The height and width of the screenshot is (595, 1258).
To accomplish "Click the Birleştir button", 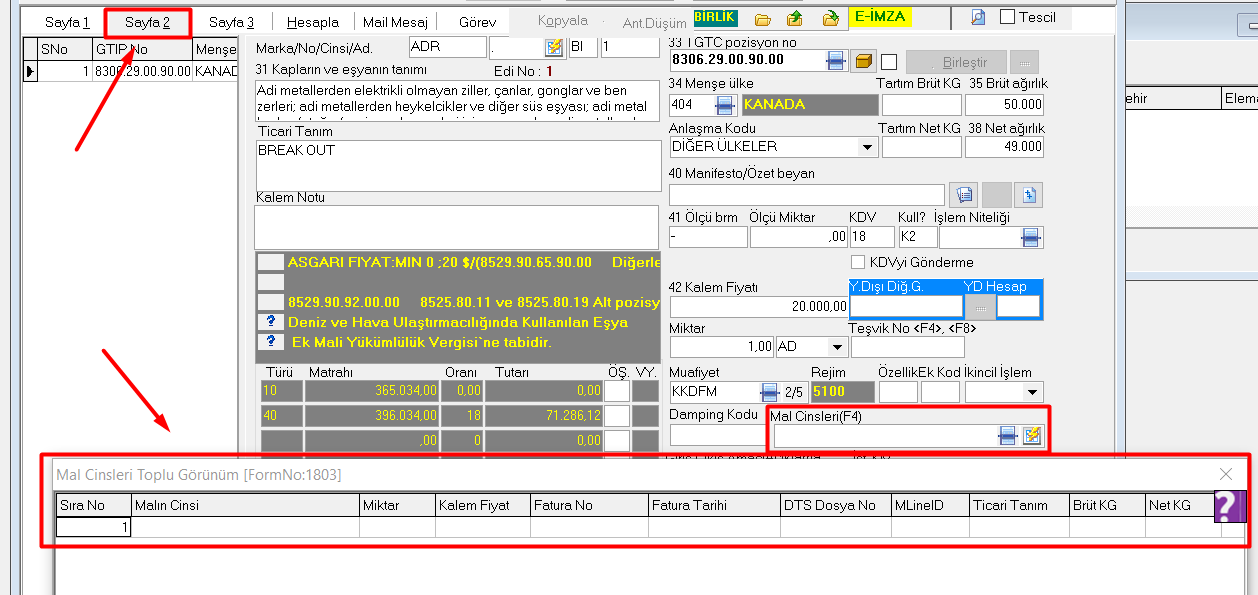I will click(955, 61).
